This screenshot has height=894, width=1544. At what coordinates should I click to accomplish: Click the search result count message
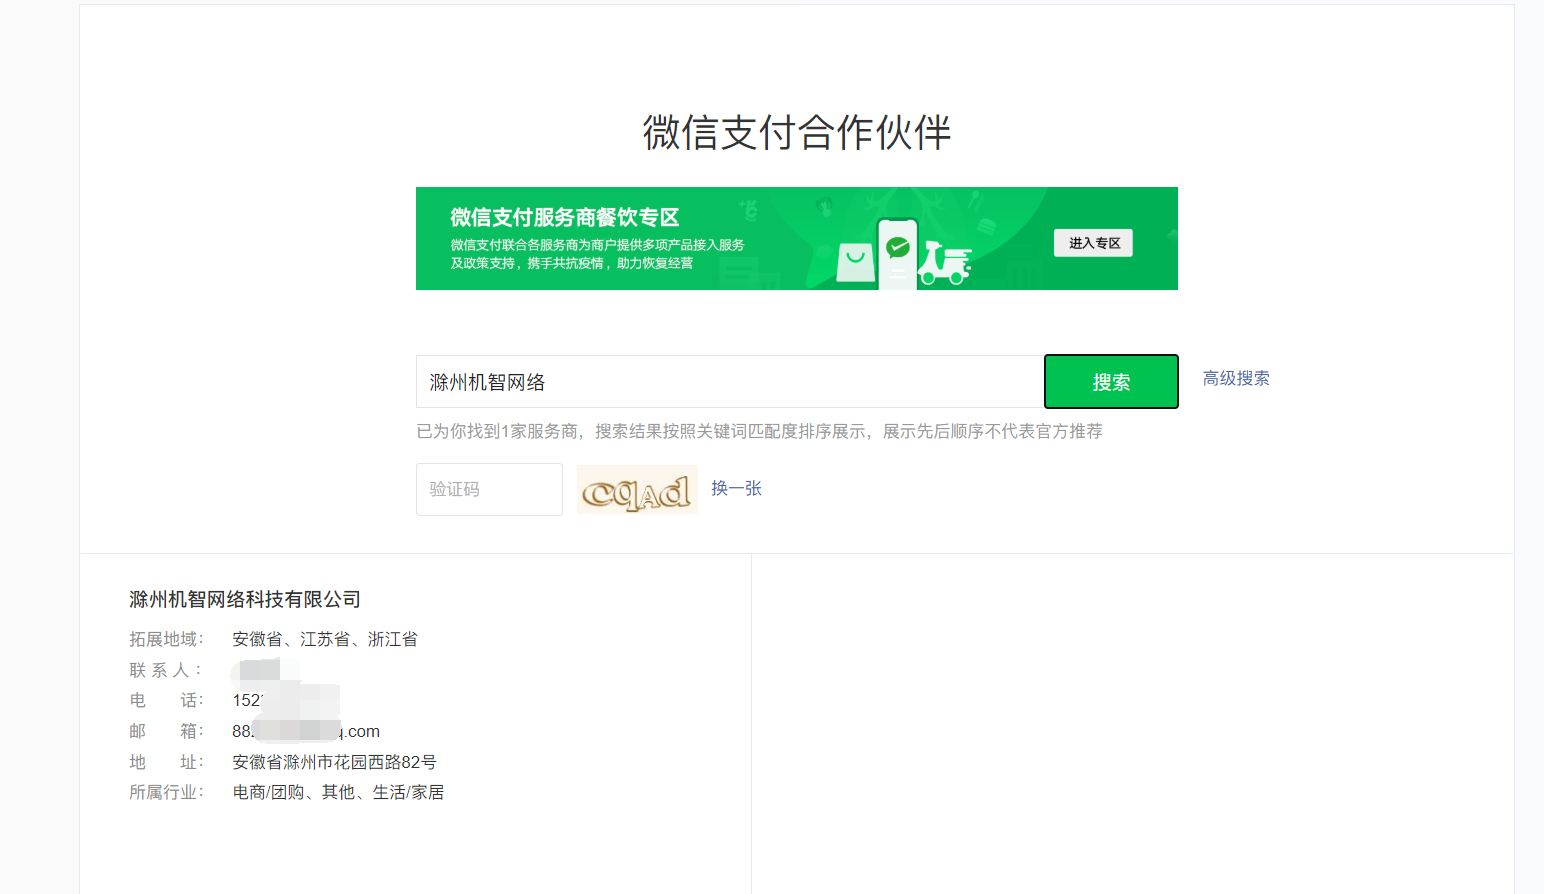pos(759,431)
